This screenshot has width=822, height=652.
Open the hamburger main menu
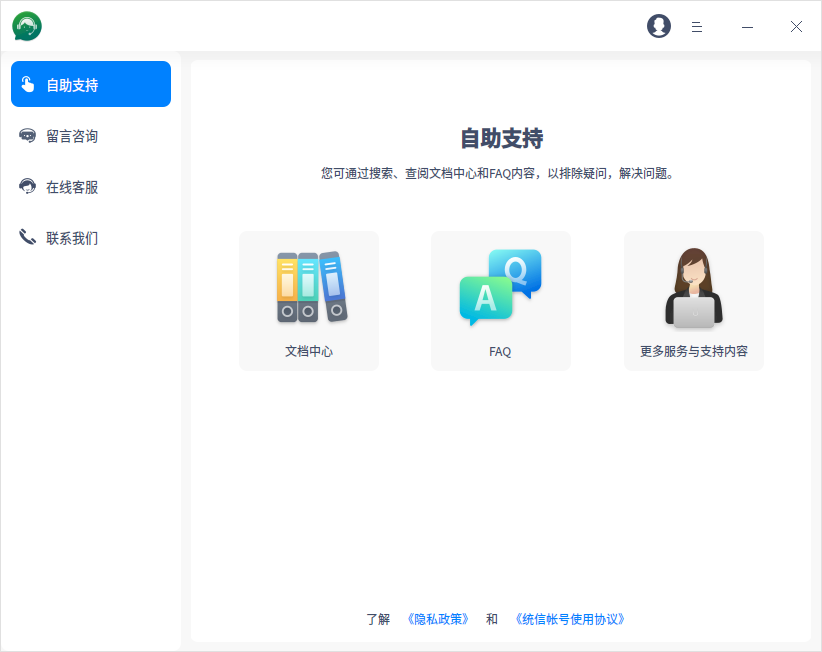pos(696,27)
